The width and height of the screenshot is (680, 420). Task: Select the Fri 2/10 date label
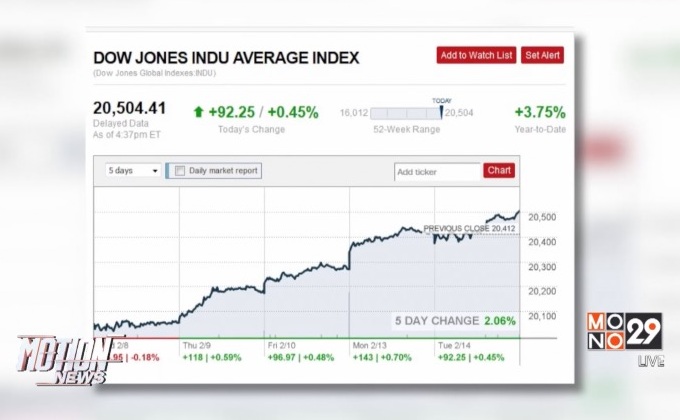pos(282,344)
